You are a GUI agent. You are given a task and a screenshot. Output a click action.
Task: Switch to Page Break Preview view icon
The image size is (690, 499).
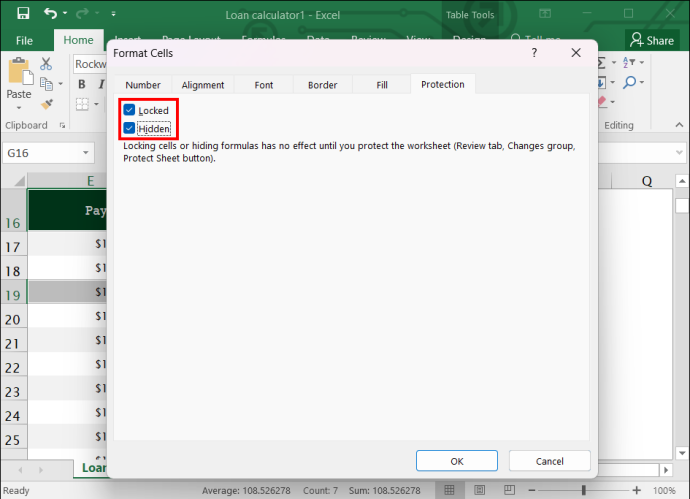(x=509, y=490)
